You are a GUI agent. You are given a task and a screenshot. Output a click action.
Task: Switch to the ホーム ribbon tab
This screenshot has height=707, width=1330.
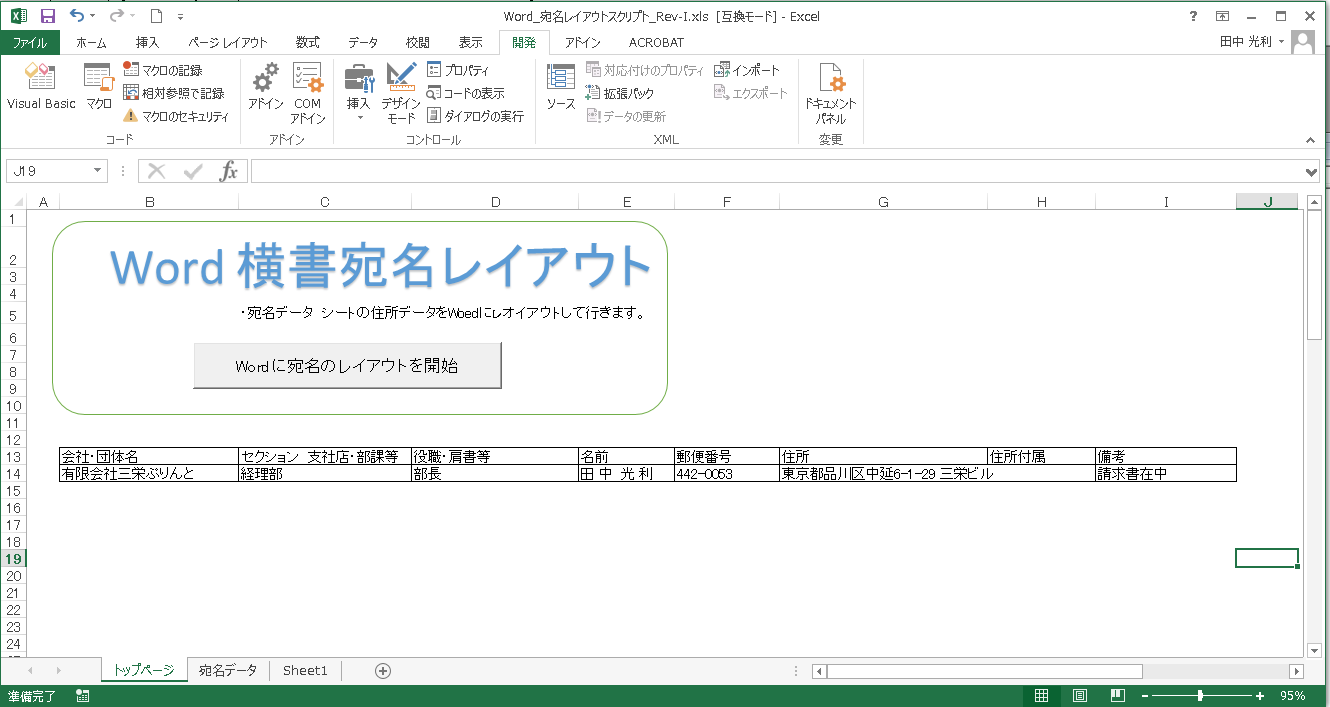(91, 43)
